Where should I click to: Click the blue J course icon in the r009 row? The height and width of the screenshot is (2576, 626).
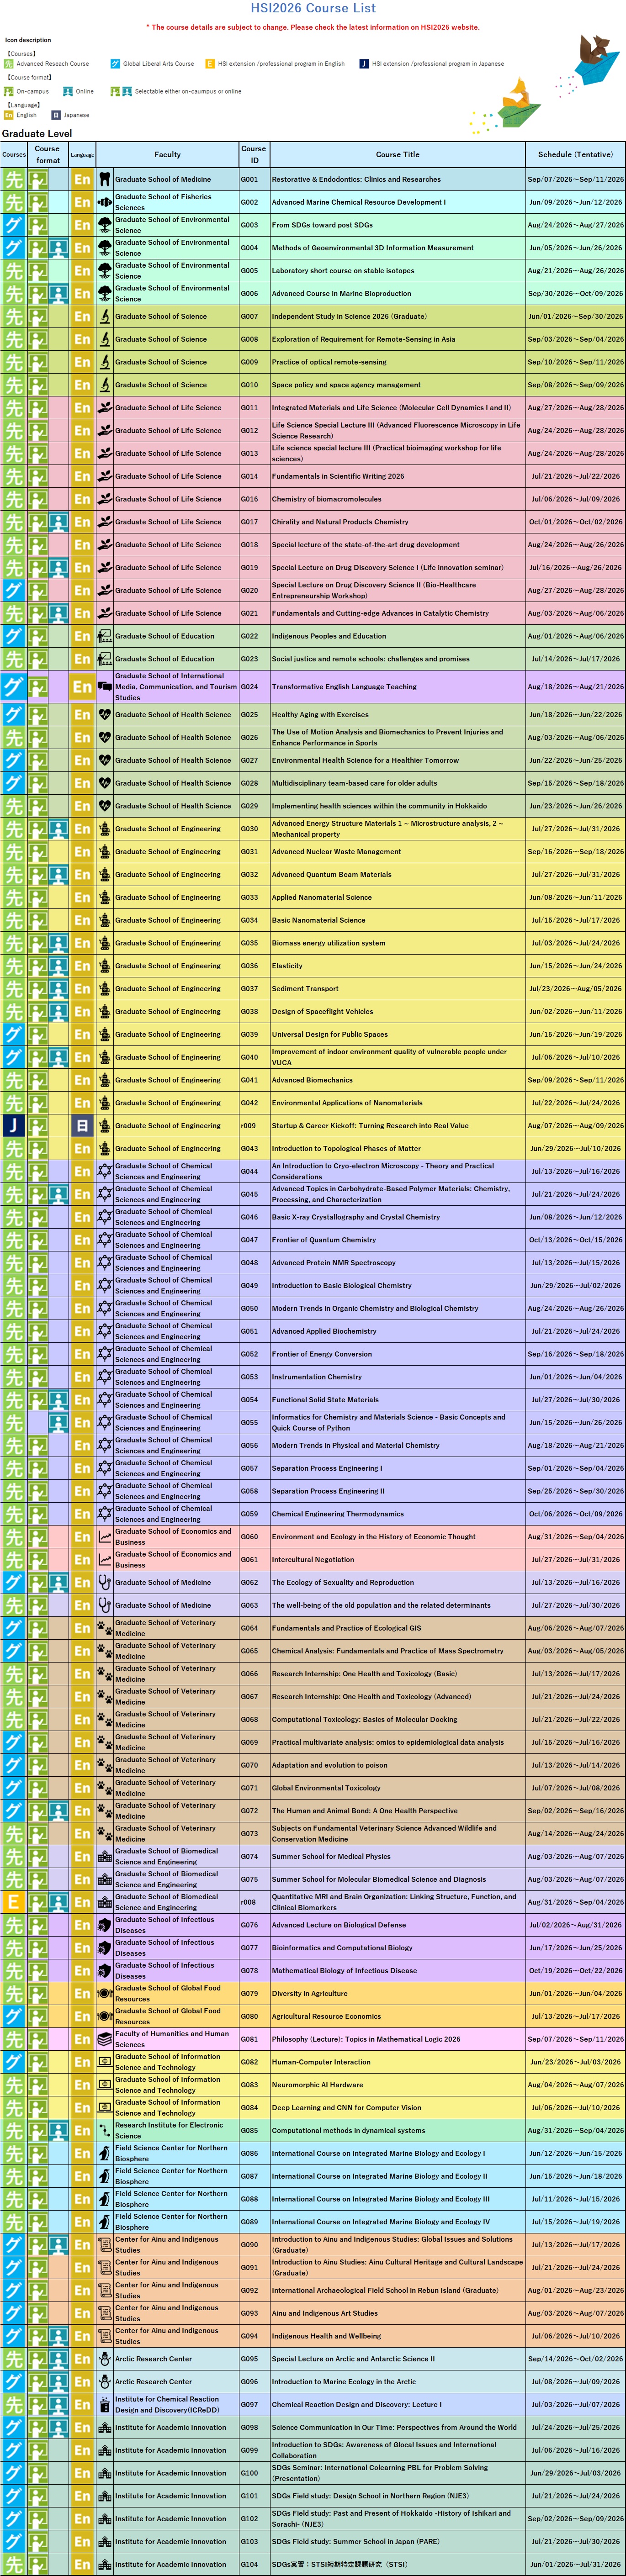point(14,1125)
